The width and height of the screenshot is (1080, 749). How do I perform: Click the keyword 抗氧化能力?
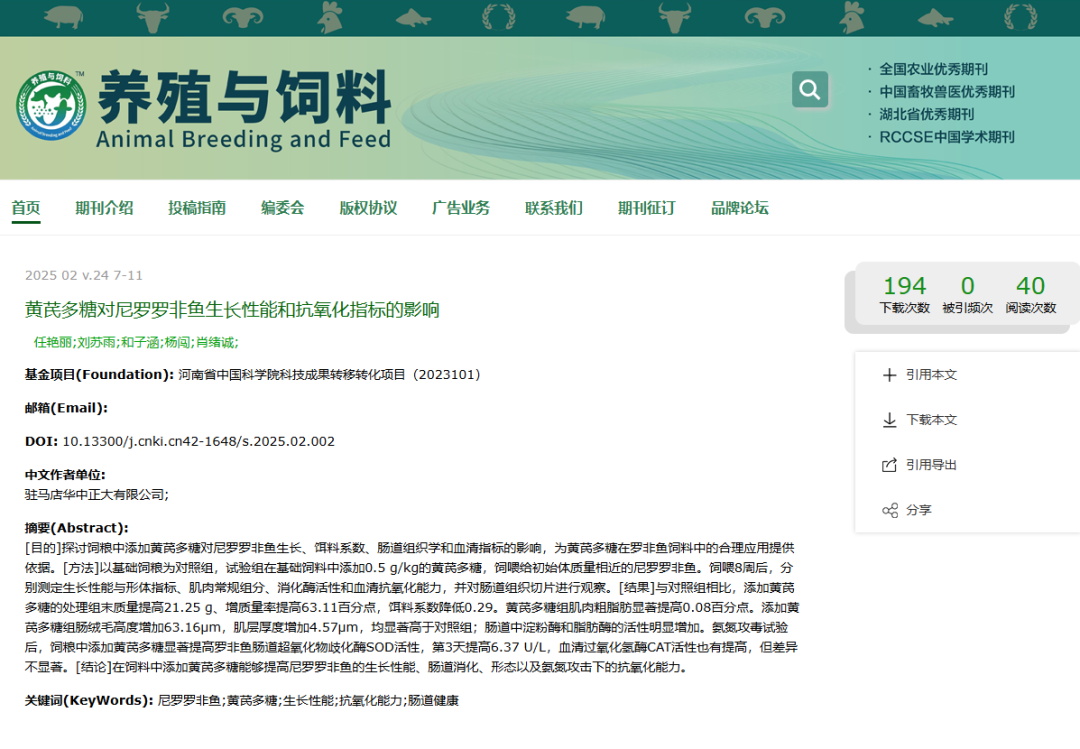coord(371,701)
